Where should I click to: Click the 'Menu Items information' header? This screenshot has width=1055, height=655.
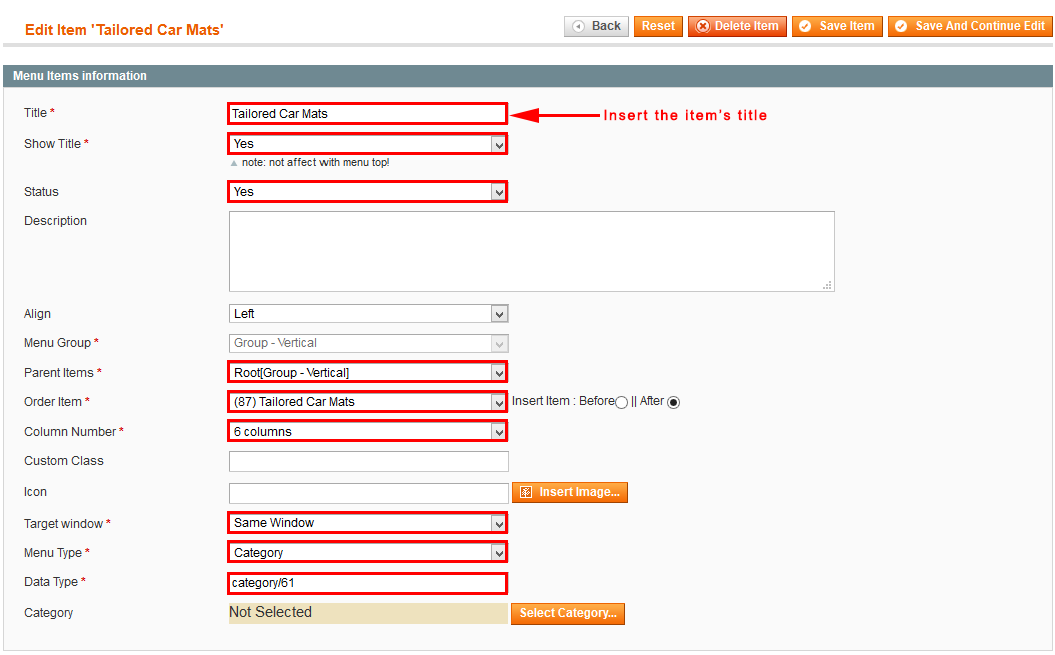coord(80,76)
